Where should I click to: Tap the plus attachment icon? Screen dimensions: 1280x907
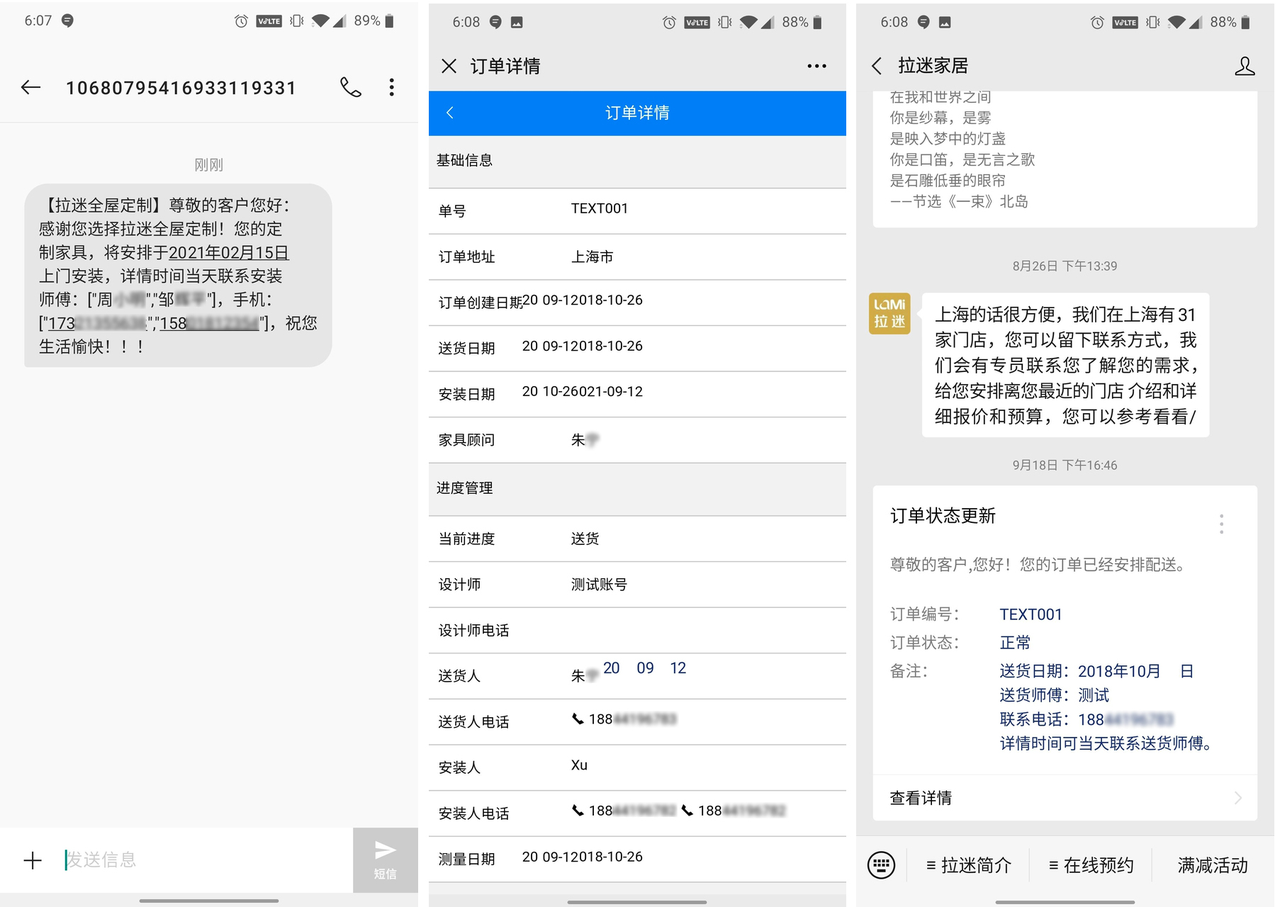tap(33, 860)
